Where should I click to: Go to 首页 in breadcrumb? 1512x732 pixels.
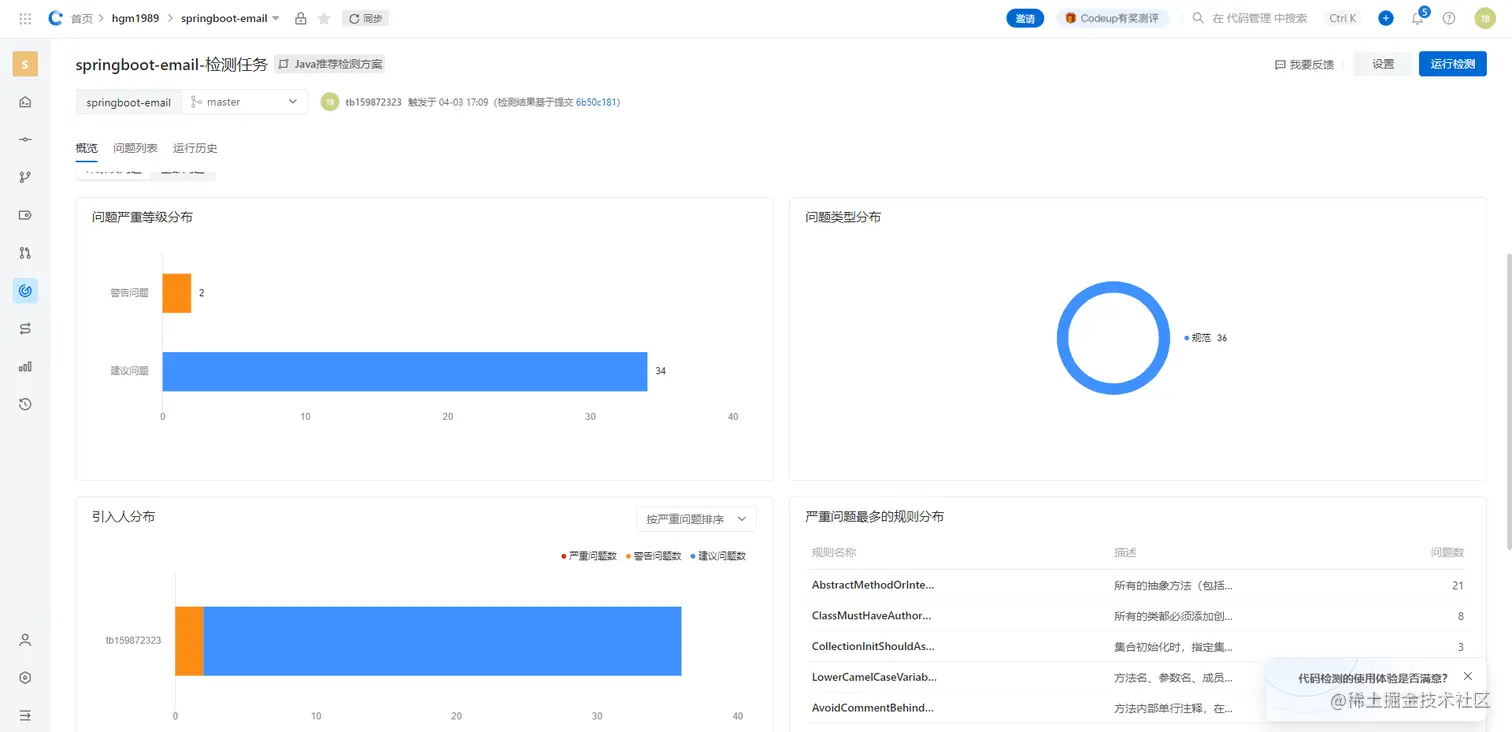point(82,18)
